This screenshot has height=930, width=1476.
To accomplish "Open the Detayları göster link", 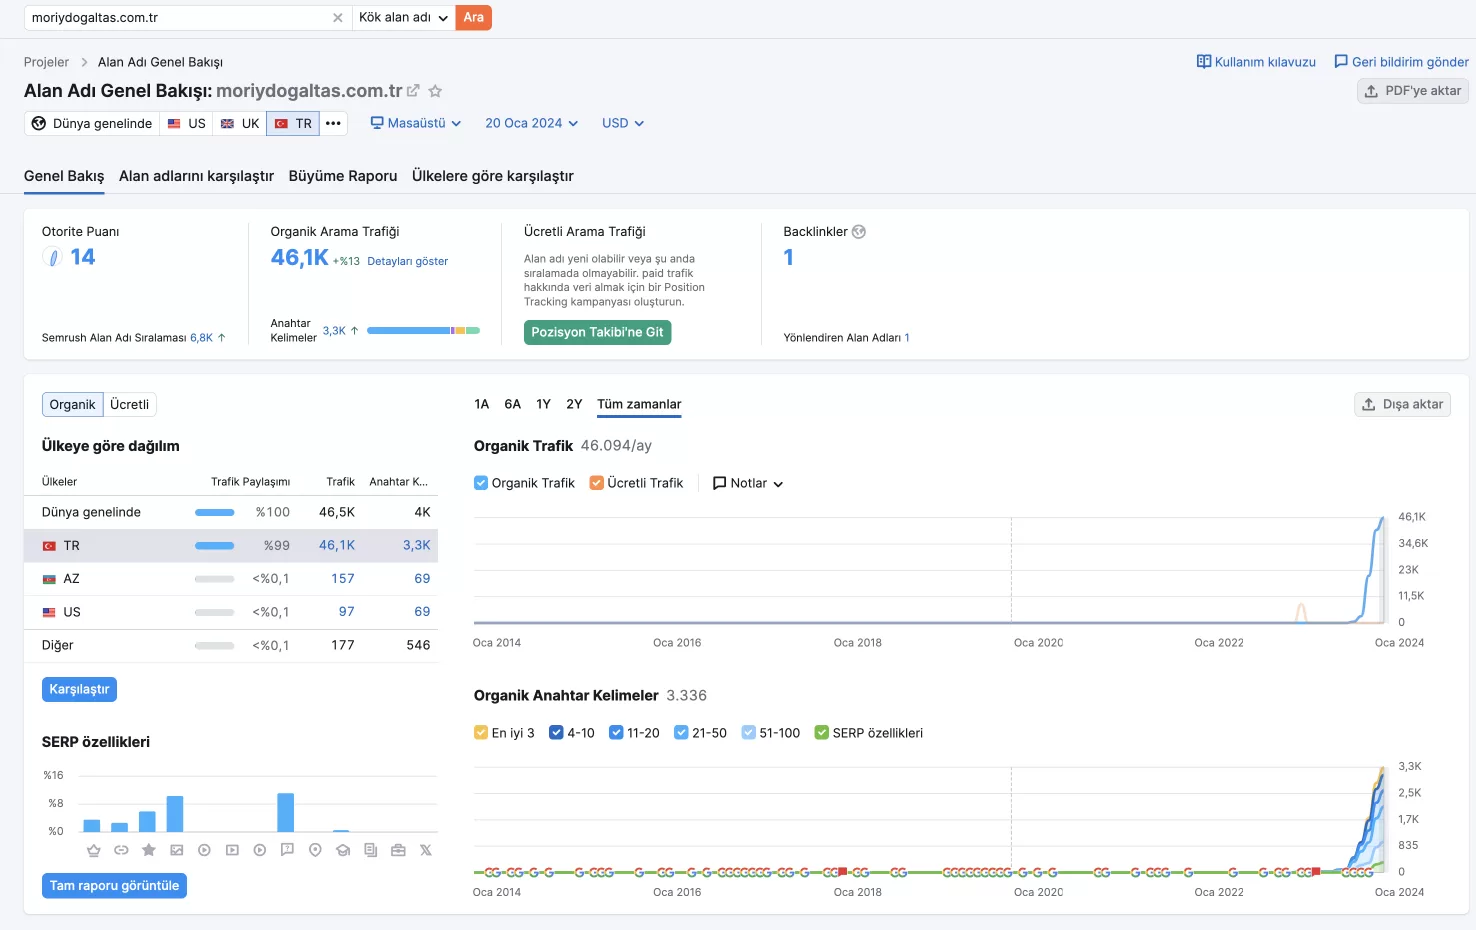I will point(408,262).
